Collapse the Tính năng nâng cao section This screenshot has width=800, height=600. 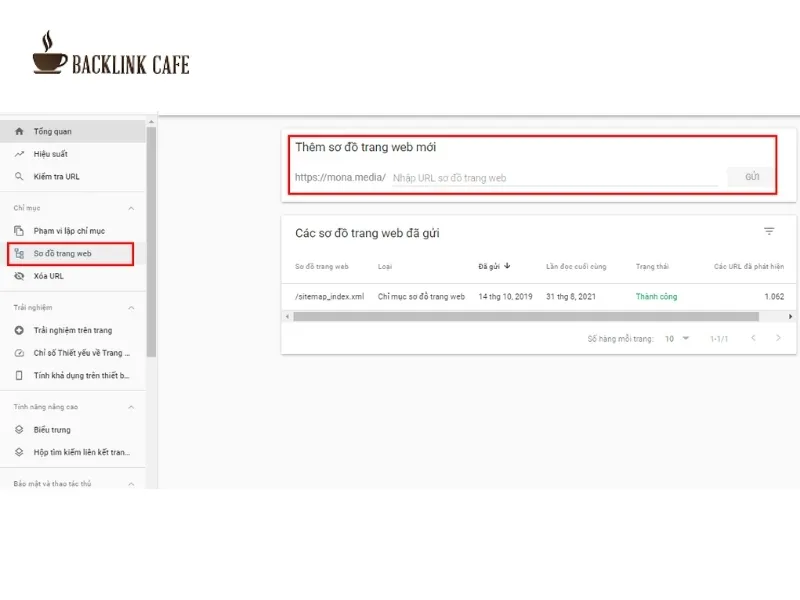tap(131, 407)
